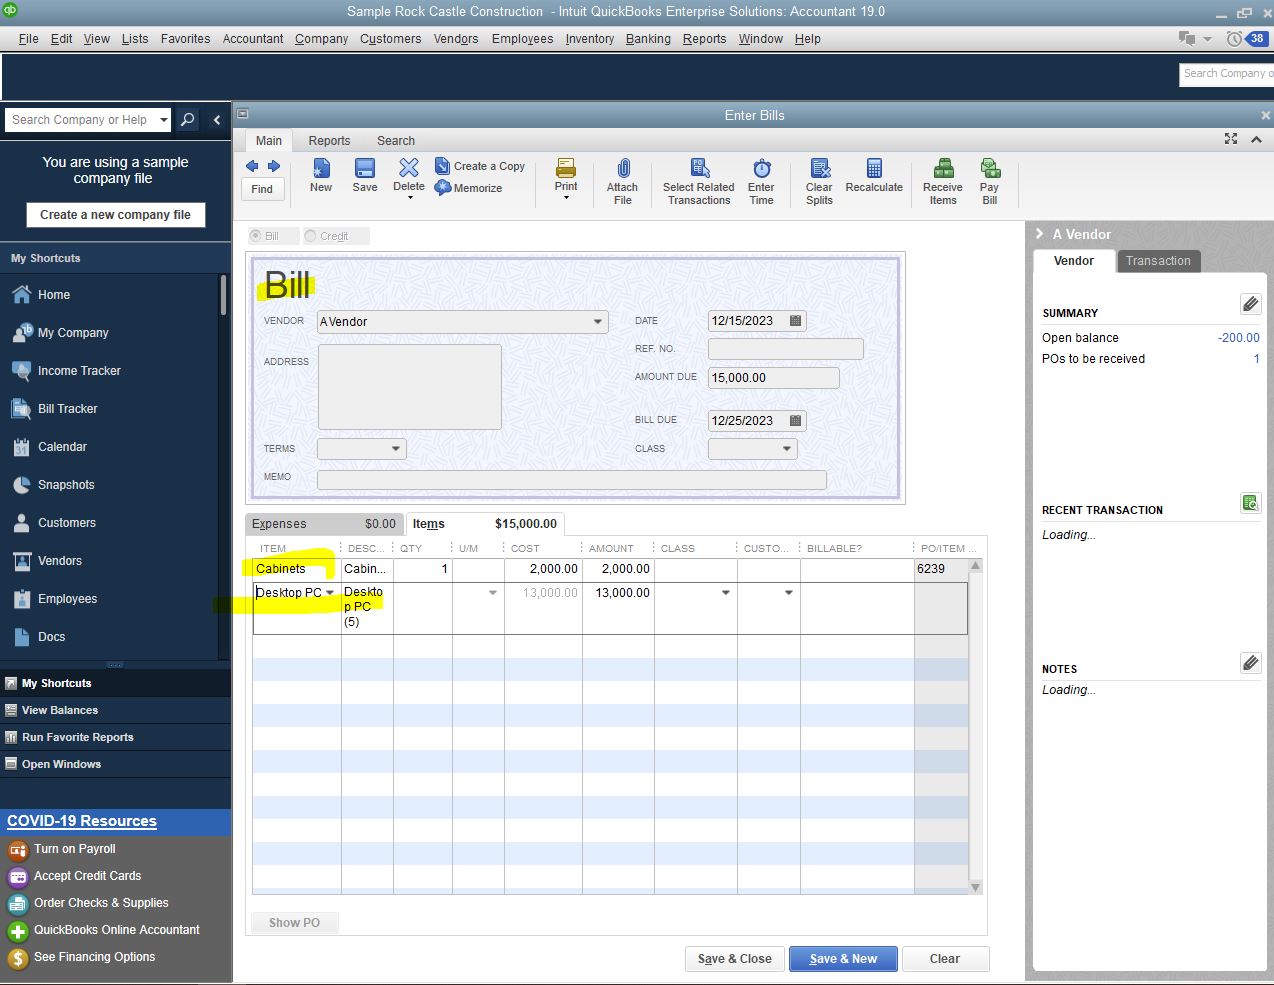Select the Credit radio button
Screen dimensions: 1274x985
pos(311,236)
